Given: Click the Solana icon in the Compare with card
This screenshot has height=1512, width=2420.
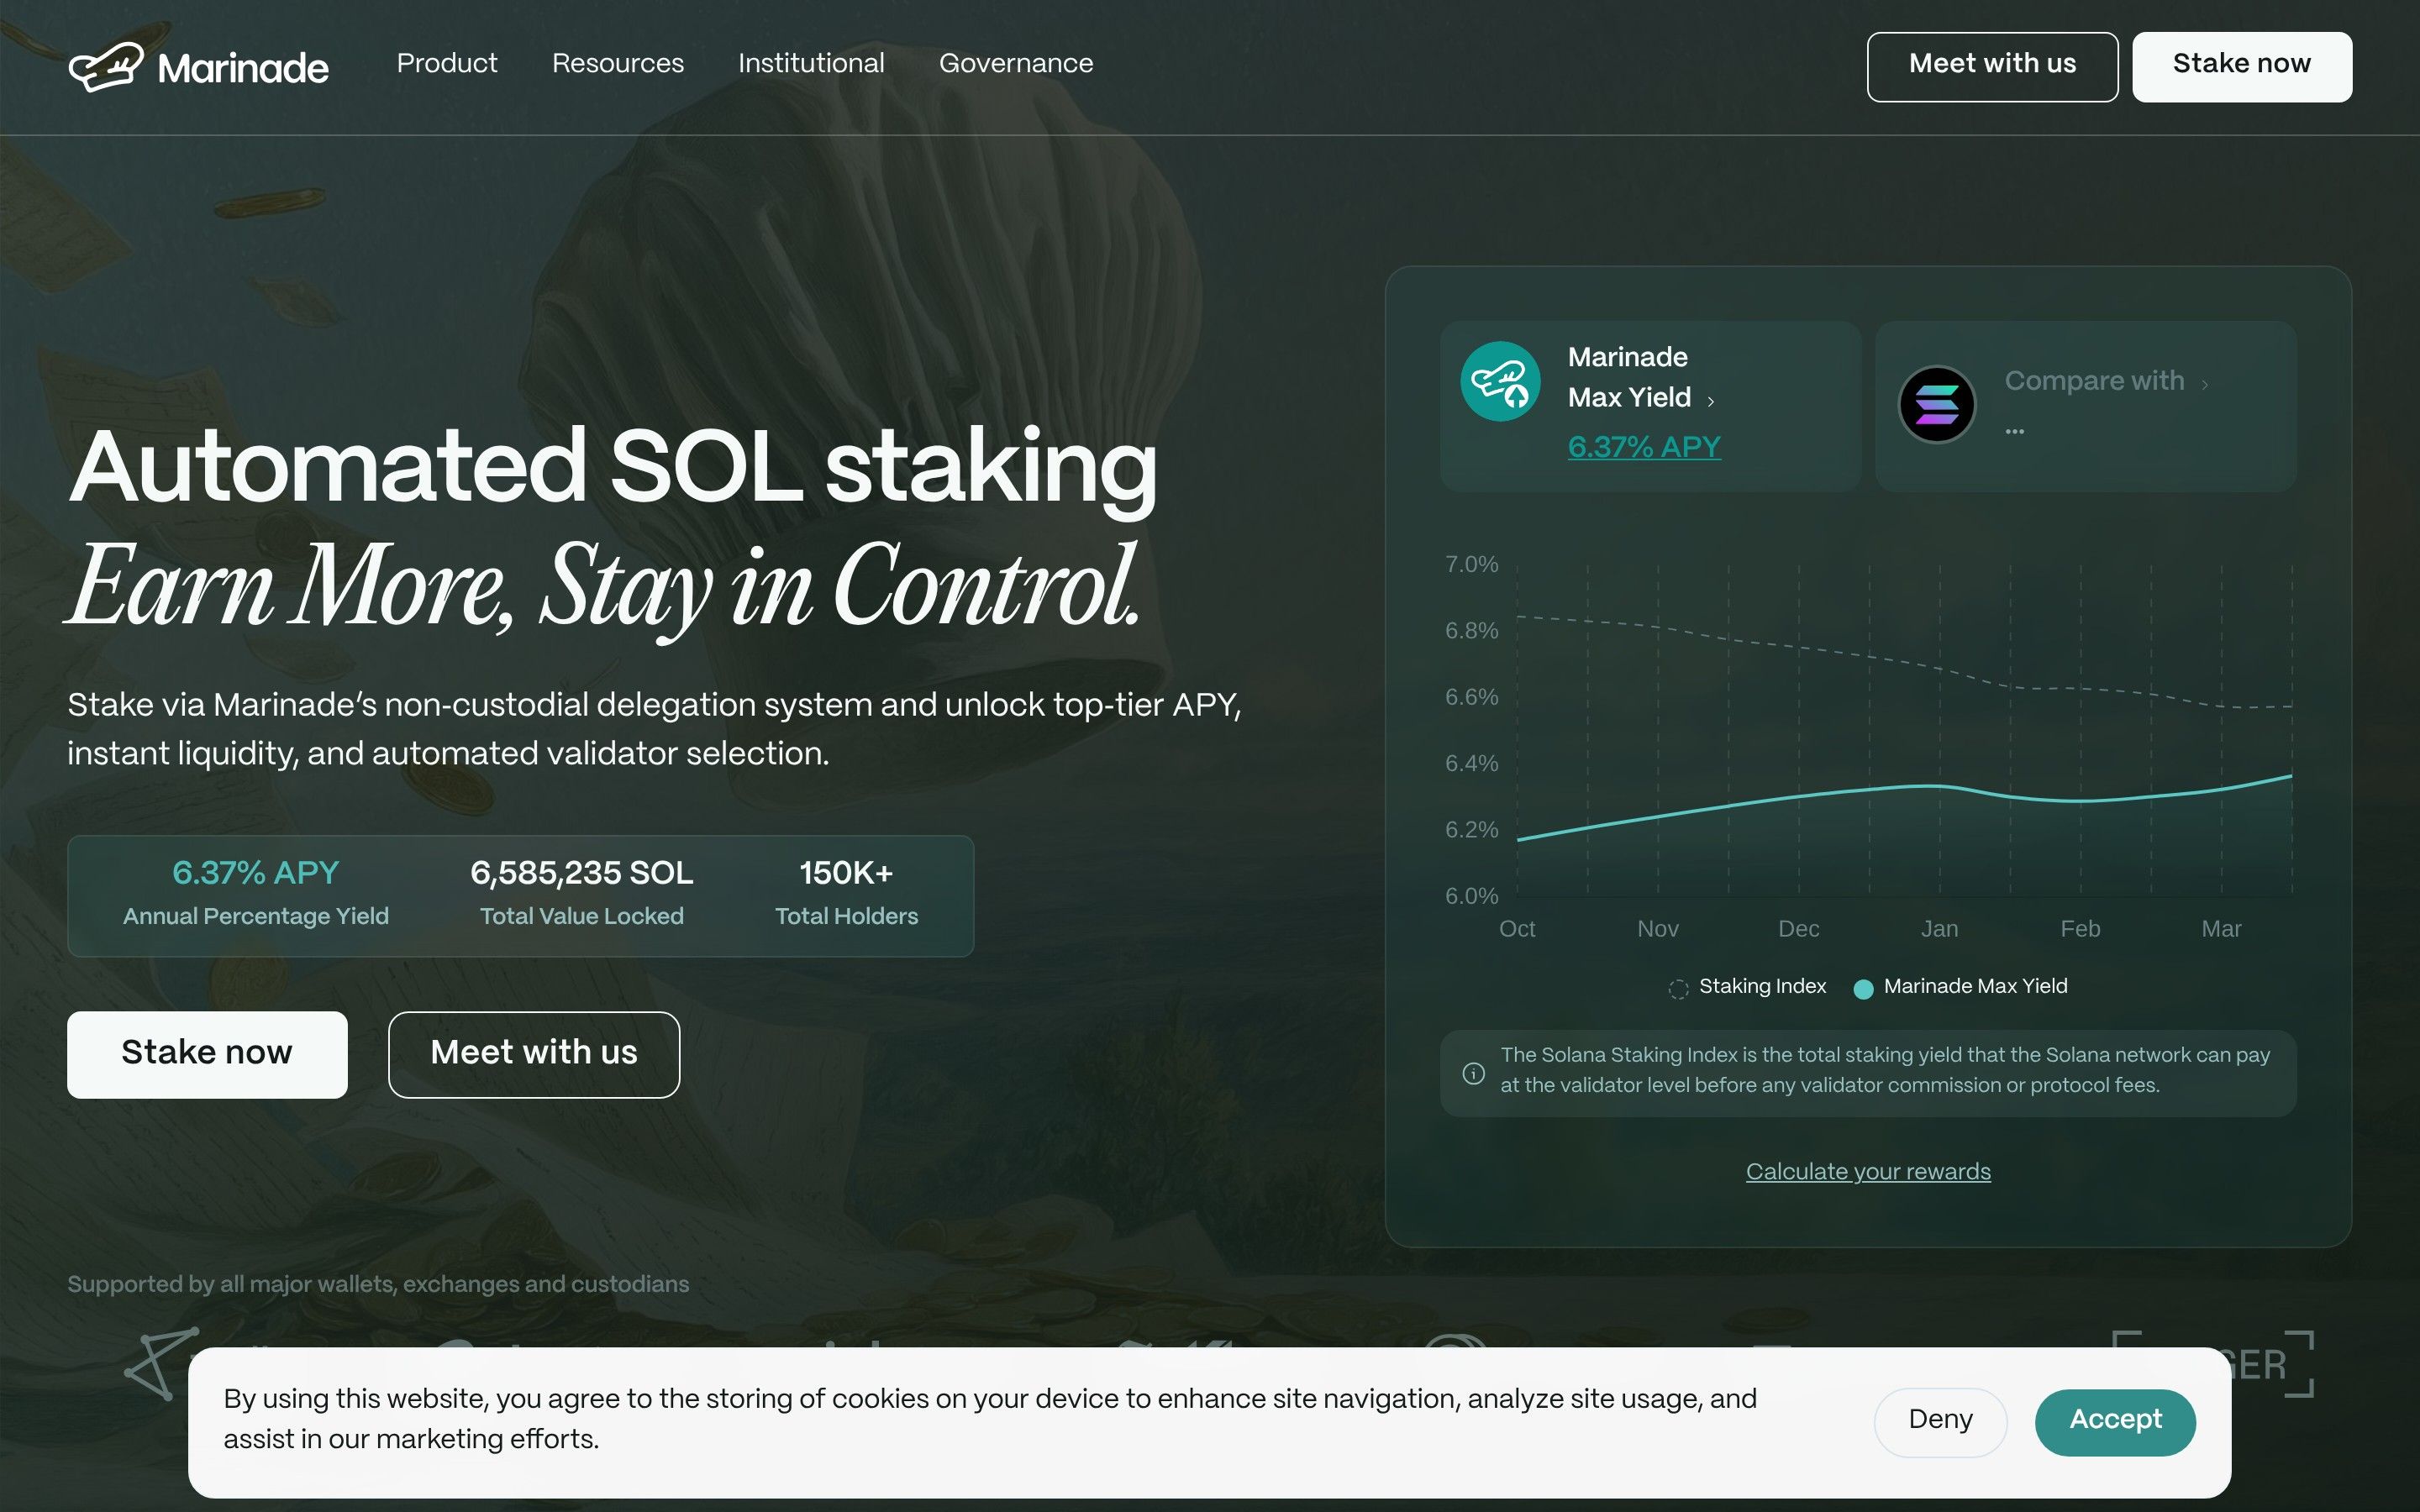Looking at the screenshot, I should click(1937, 404).
